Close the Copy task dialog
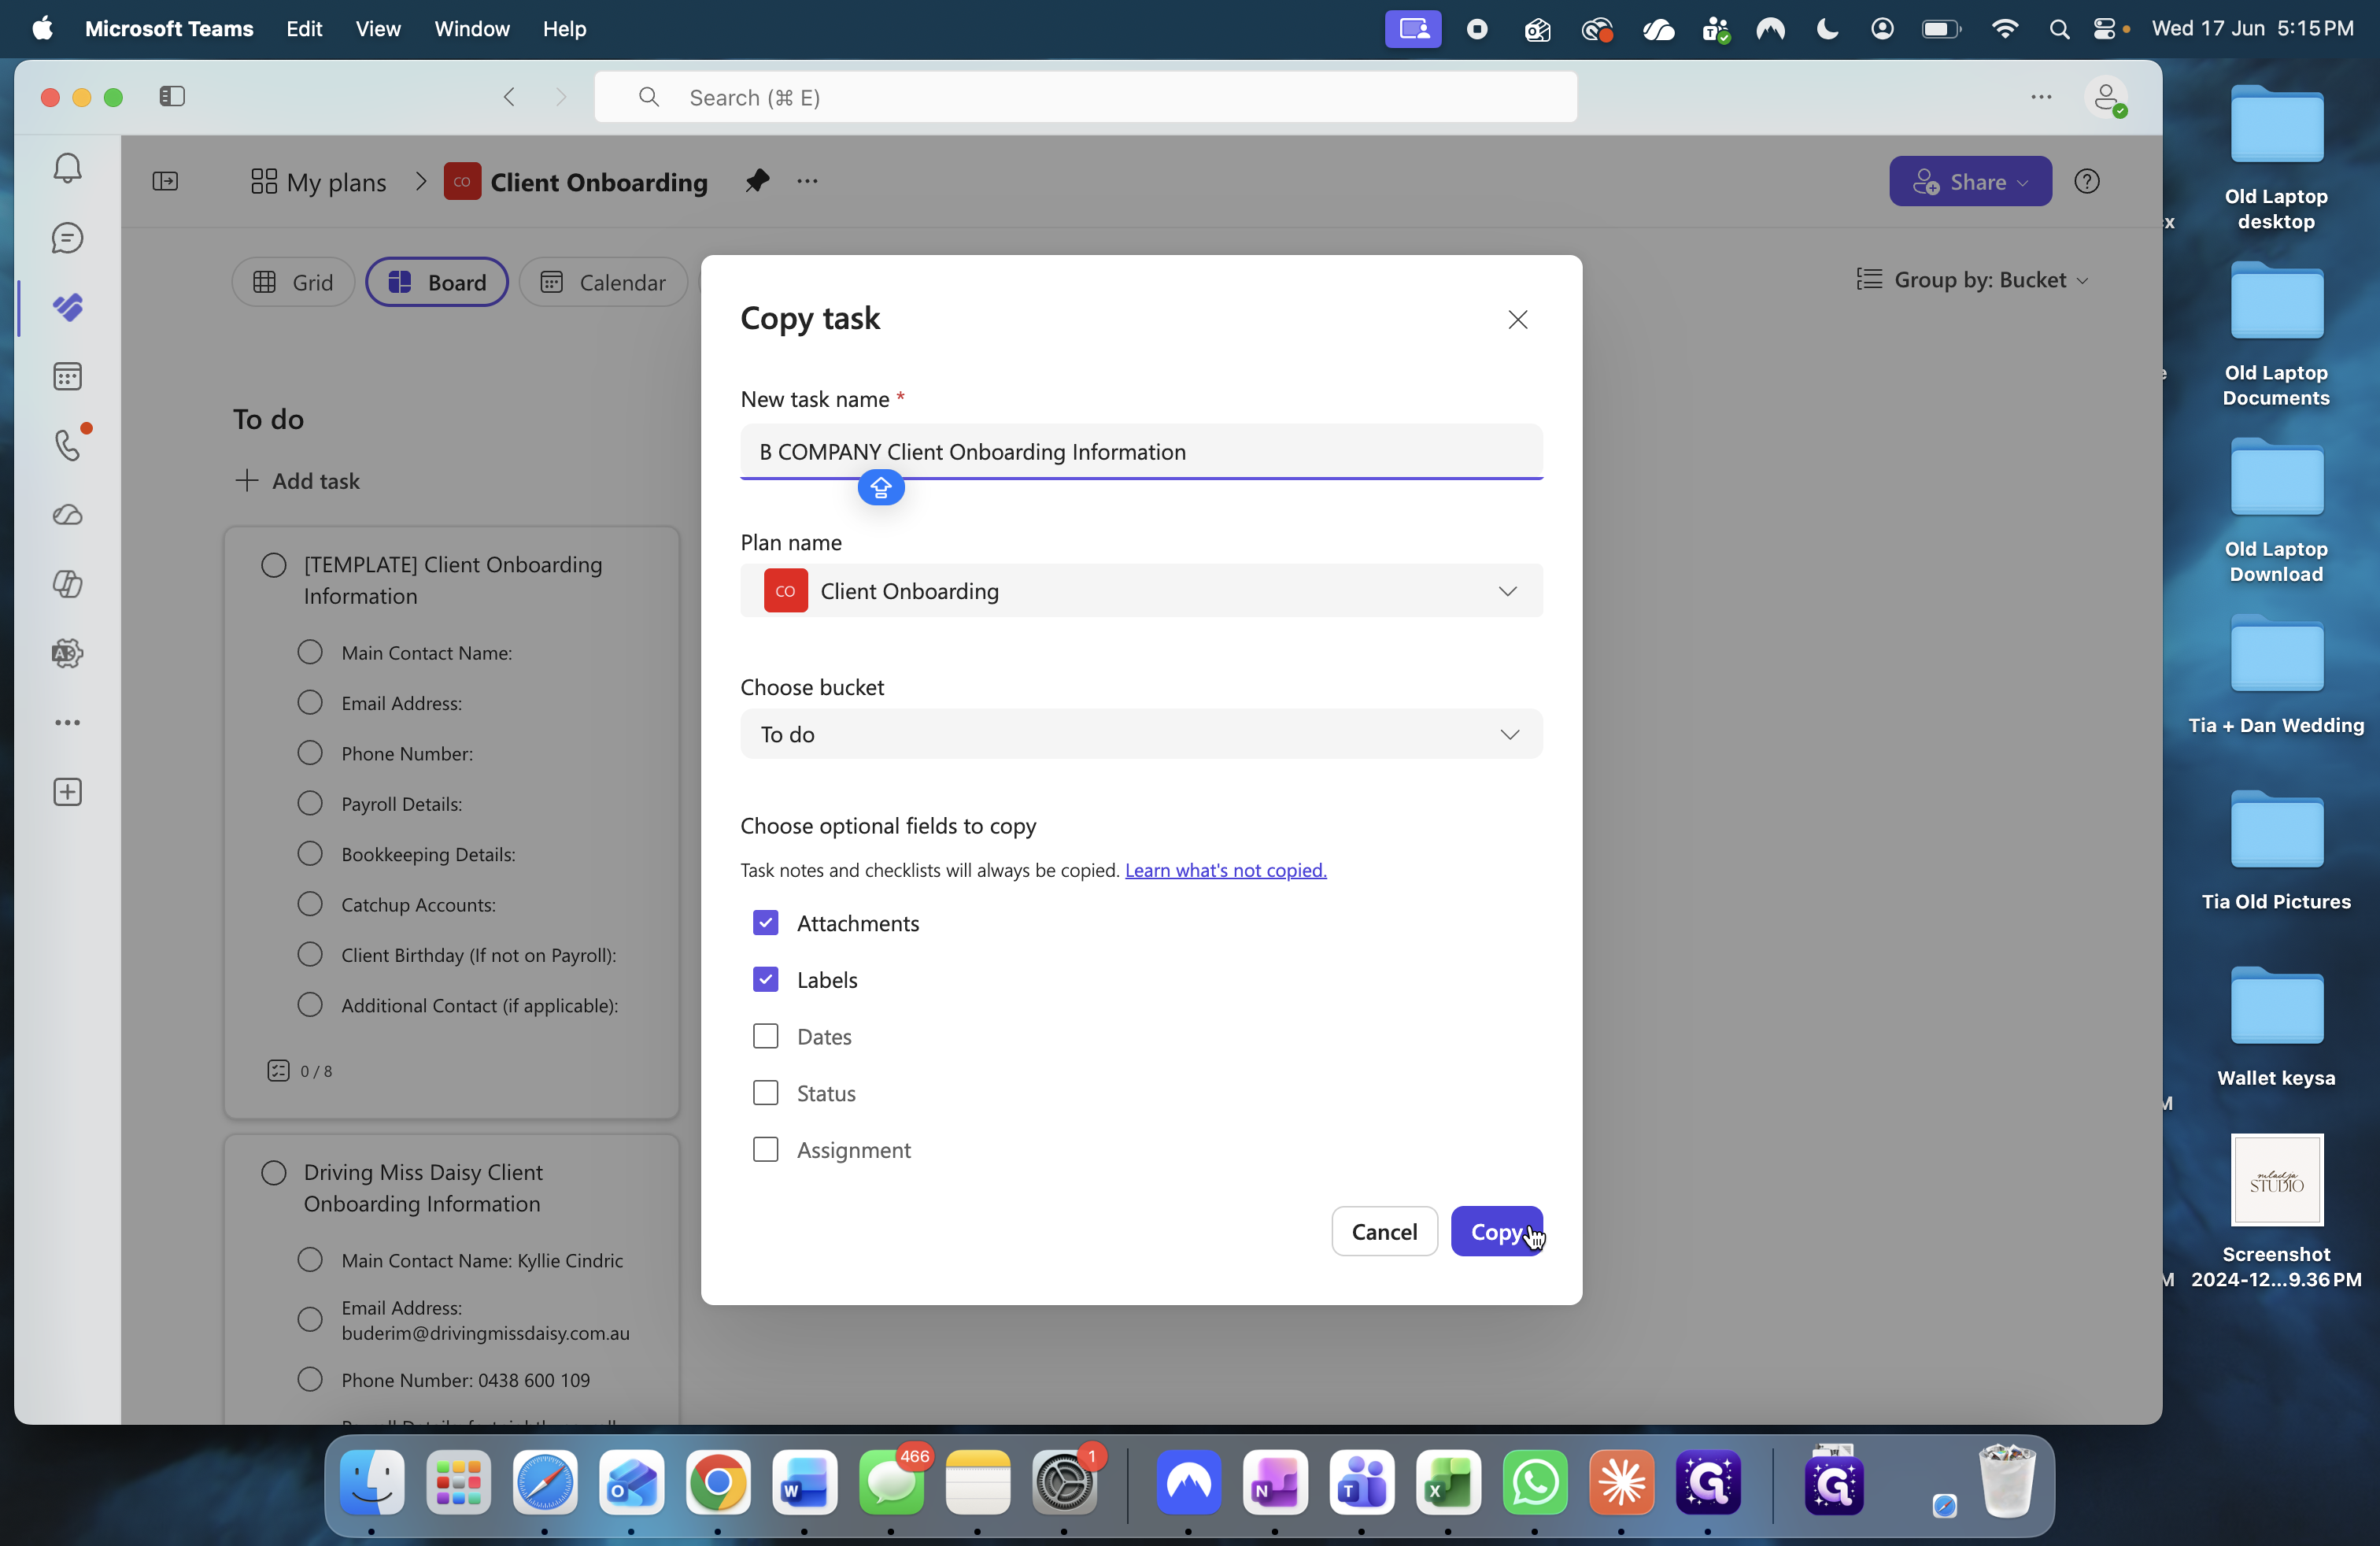Viewport: 2380px width, 1546px height. point(1518,320)
